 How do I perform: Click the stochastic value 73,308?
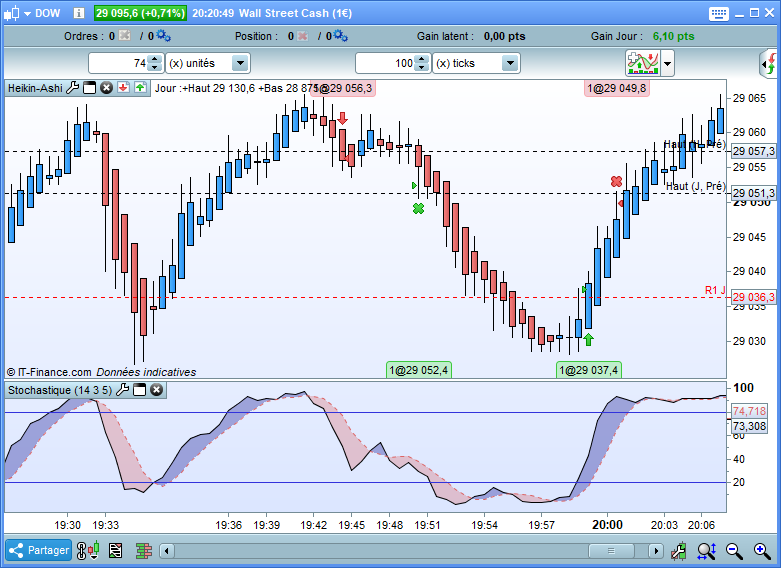coord(749,426)
